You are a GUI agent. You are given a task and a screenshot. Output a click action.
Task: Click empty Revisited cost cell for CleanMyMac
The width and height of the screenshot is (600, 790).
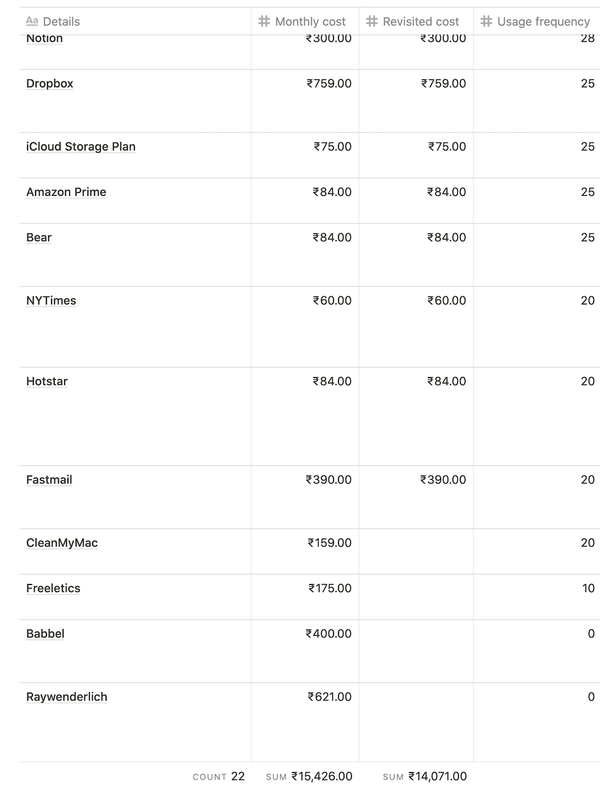point(416,551)
